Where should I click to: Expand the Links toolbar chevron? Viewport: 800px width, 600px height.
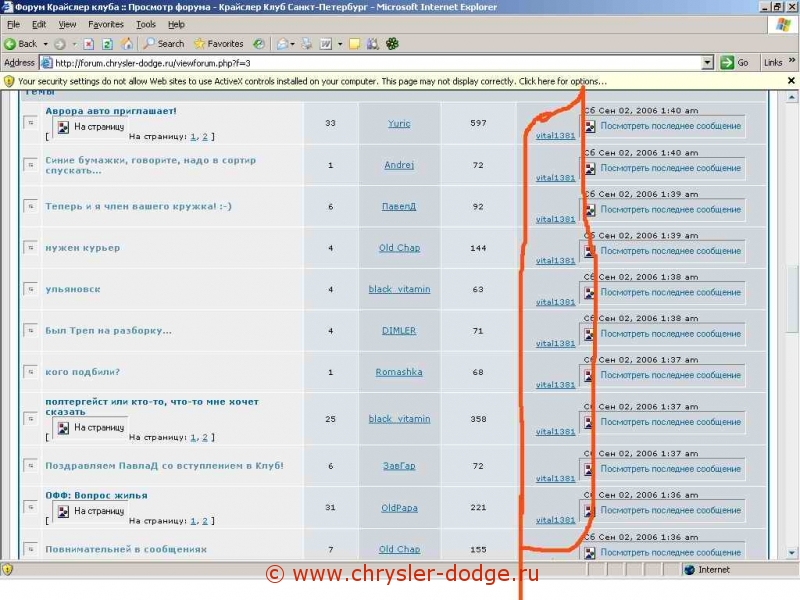click(x=791, y=61)
